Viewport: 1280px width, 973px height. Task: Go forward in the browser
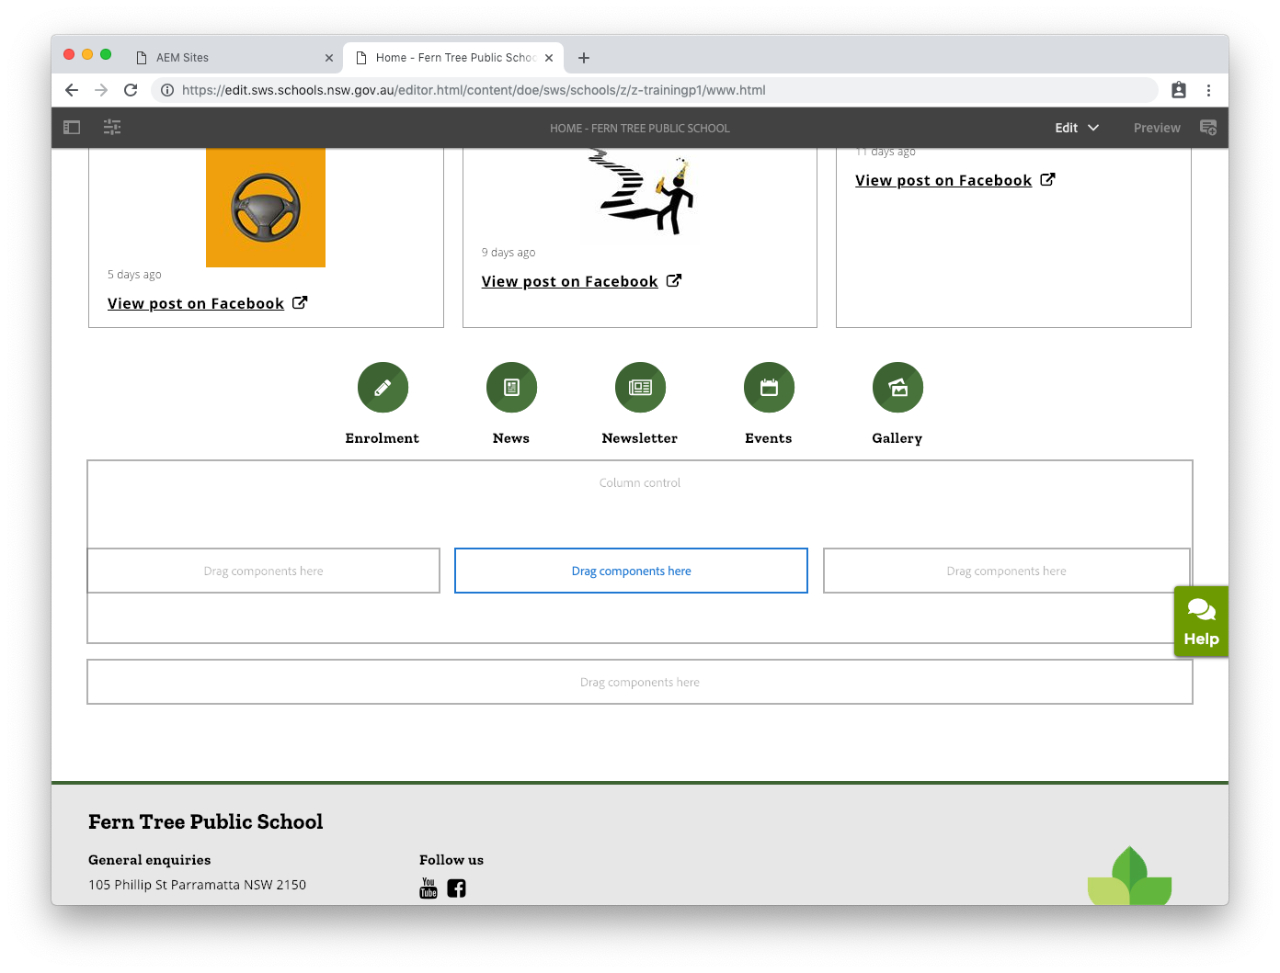(101, 90)
